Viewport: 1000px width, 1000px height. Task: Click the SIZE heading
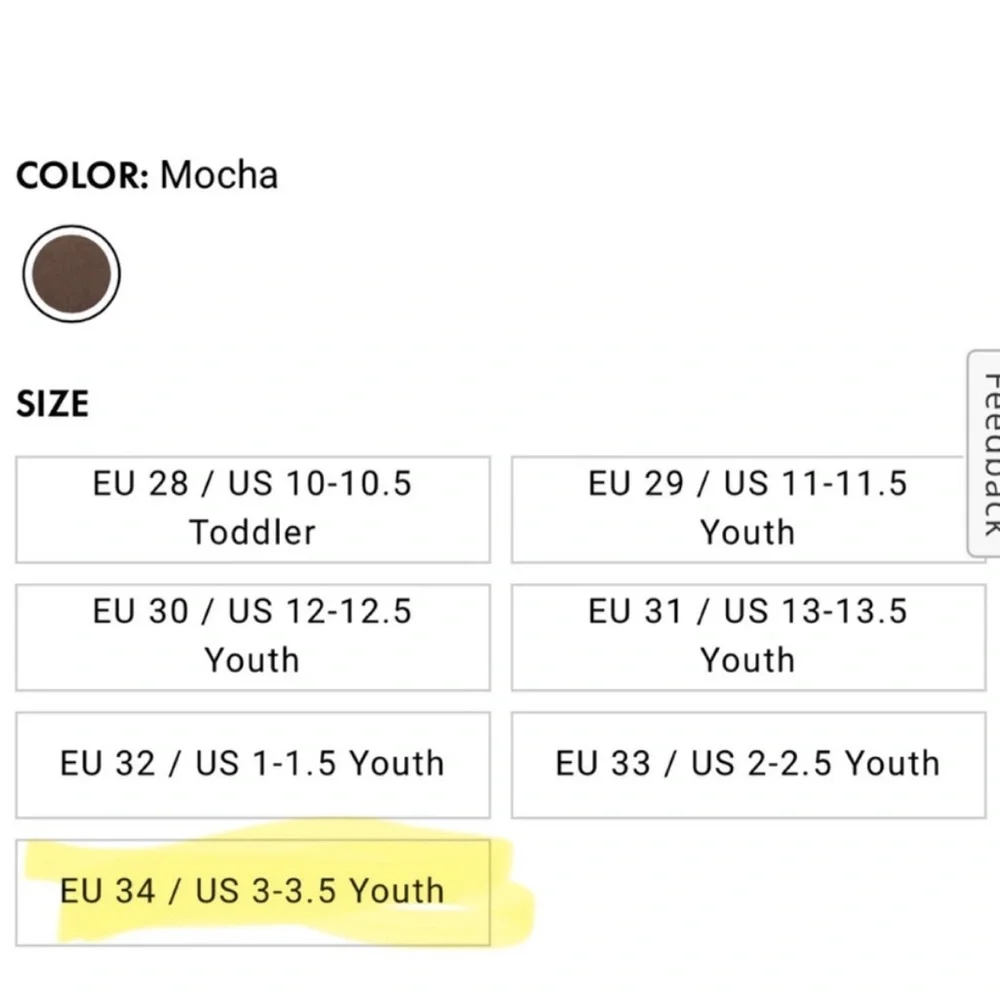click(x=52, y=403)
